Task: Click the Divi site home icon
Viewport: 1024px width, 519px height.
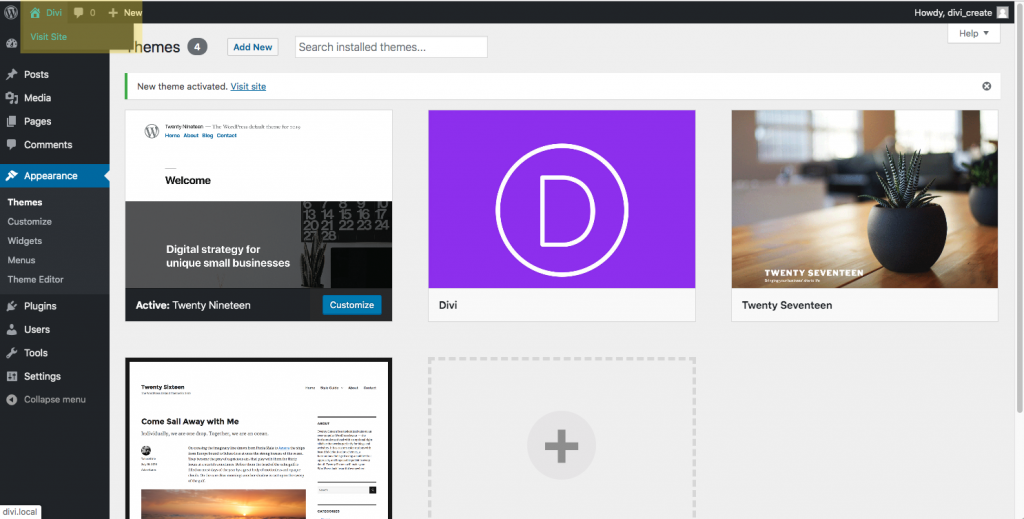Action: pos(35,12)
